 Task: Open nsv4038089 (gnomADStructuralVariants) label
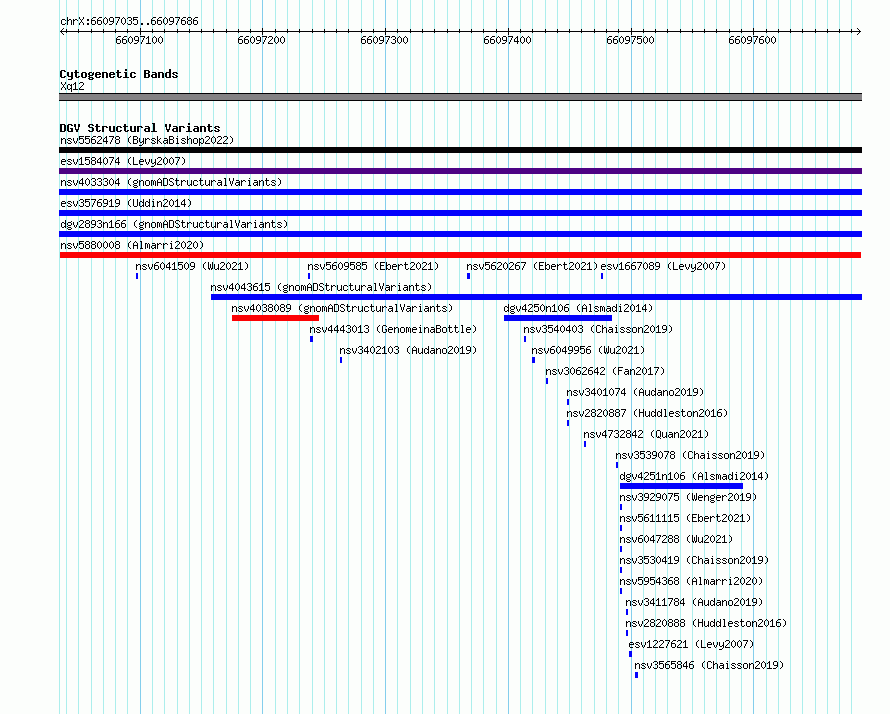[x=342, y=308]
